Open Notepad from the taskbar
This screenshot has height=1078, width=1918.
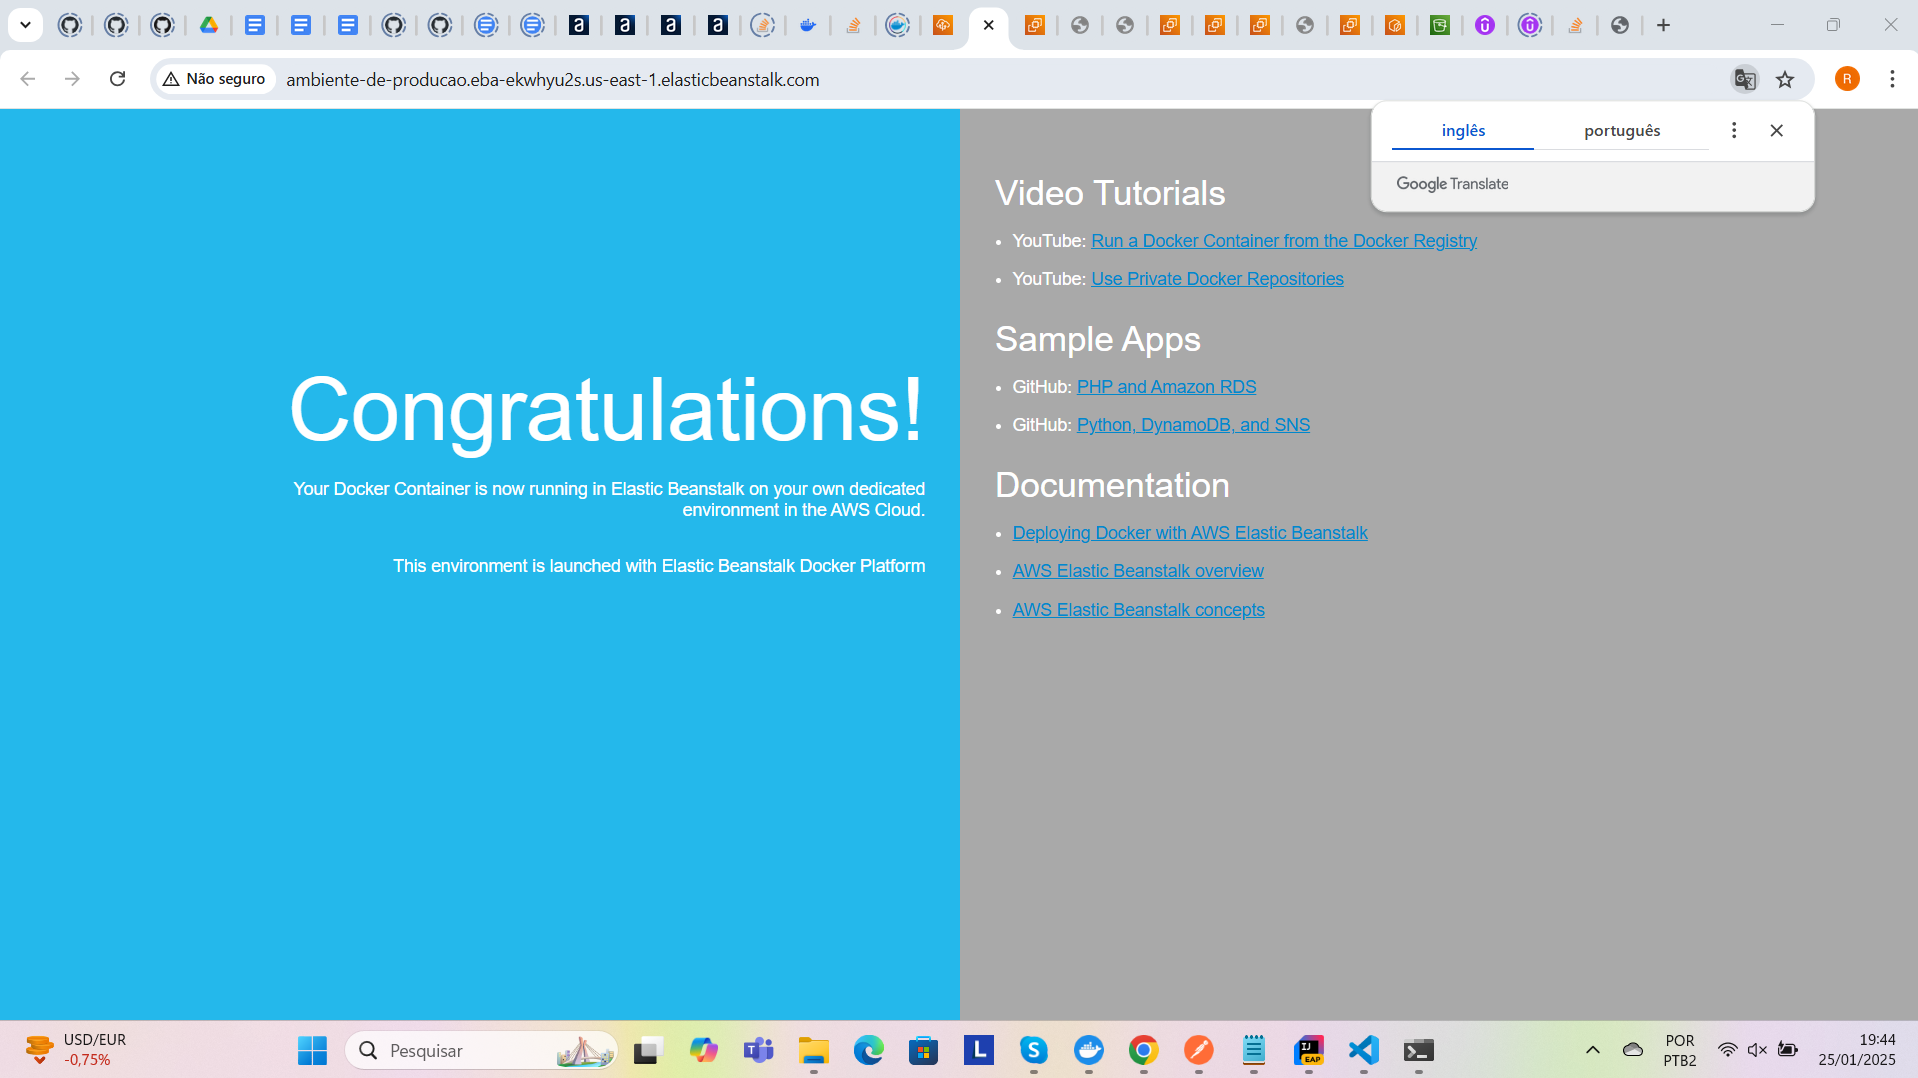click(1254, 1050)
